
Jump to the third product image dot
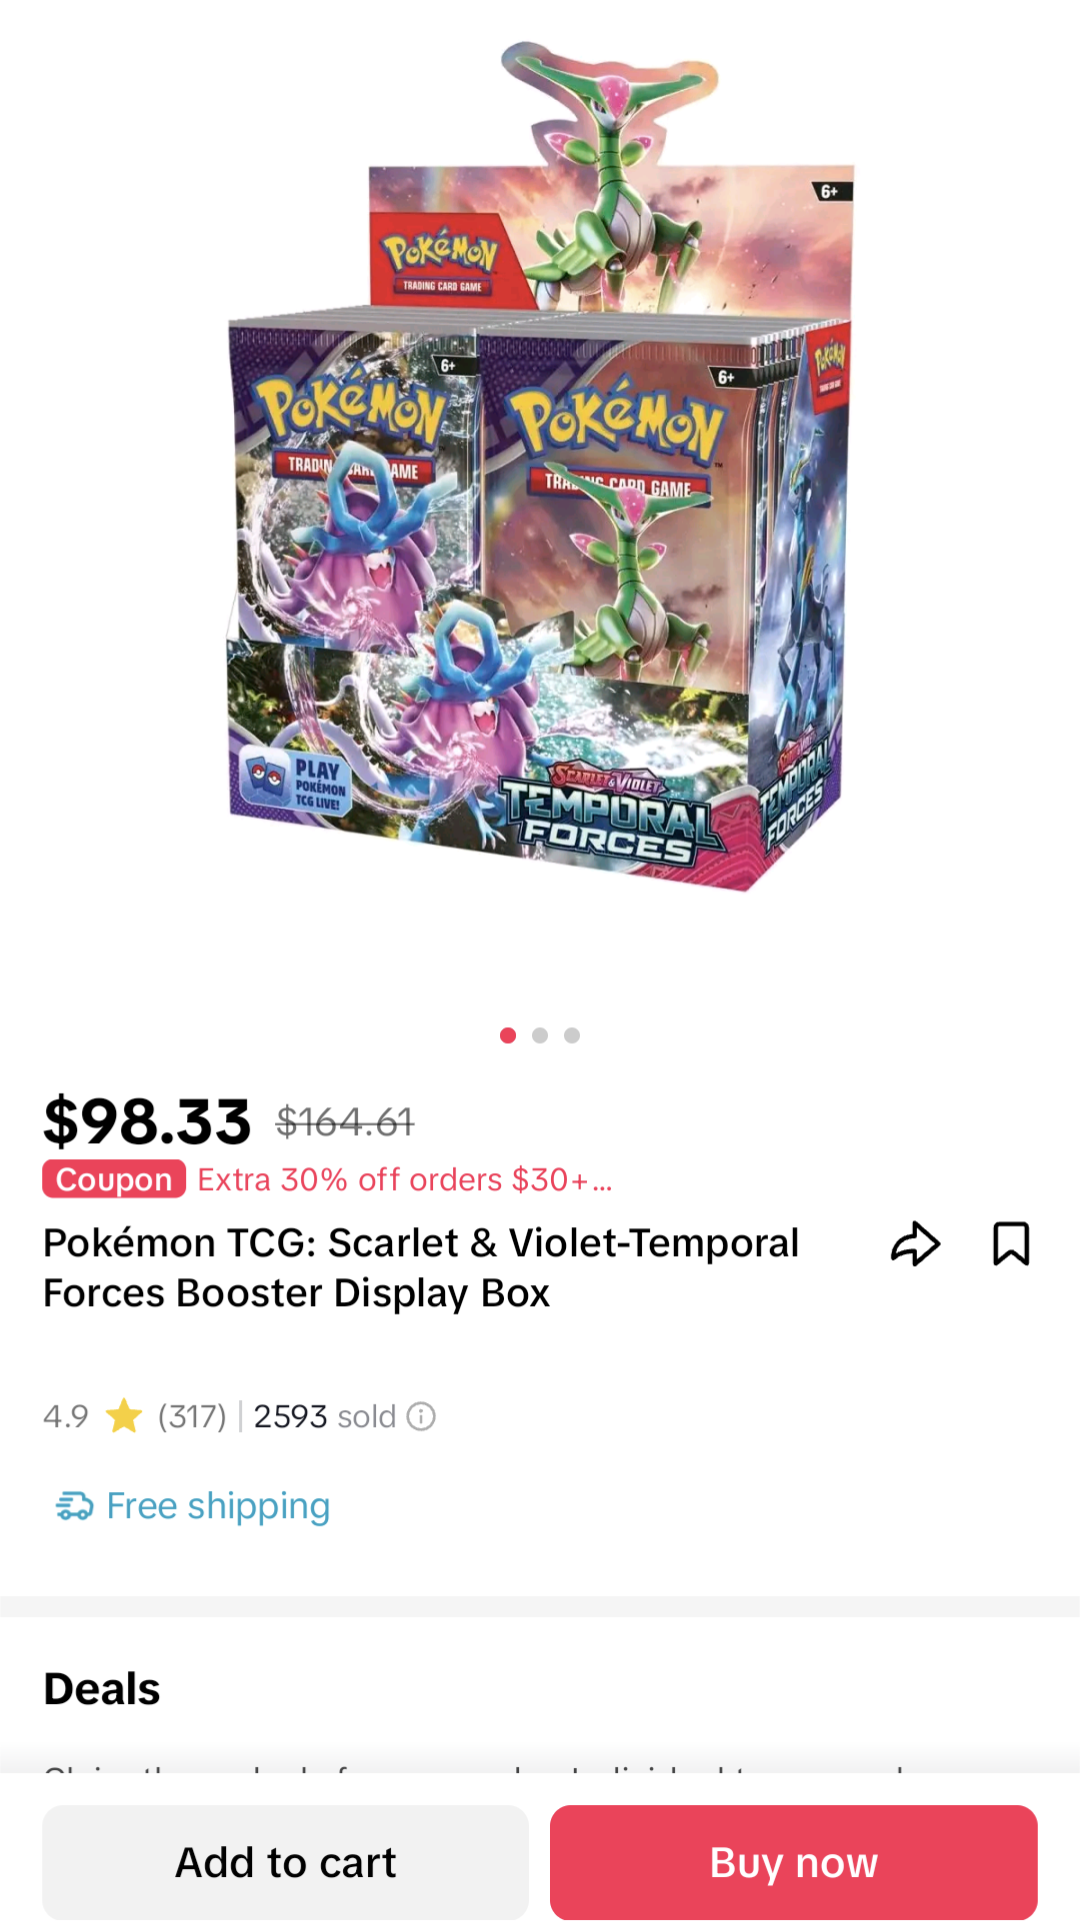click(572, 1035)
